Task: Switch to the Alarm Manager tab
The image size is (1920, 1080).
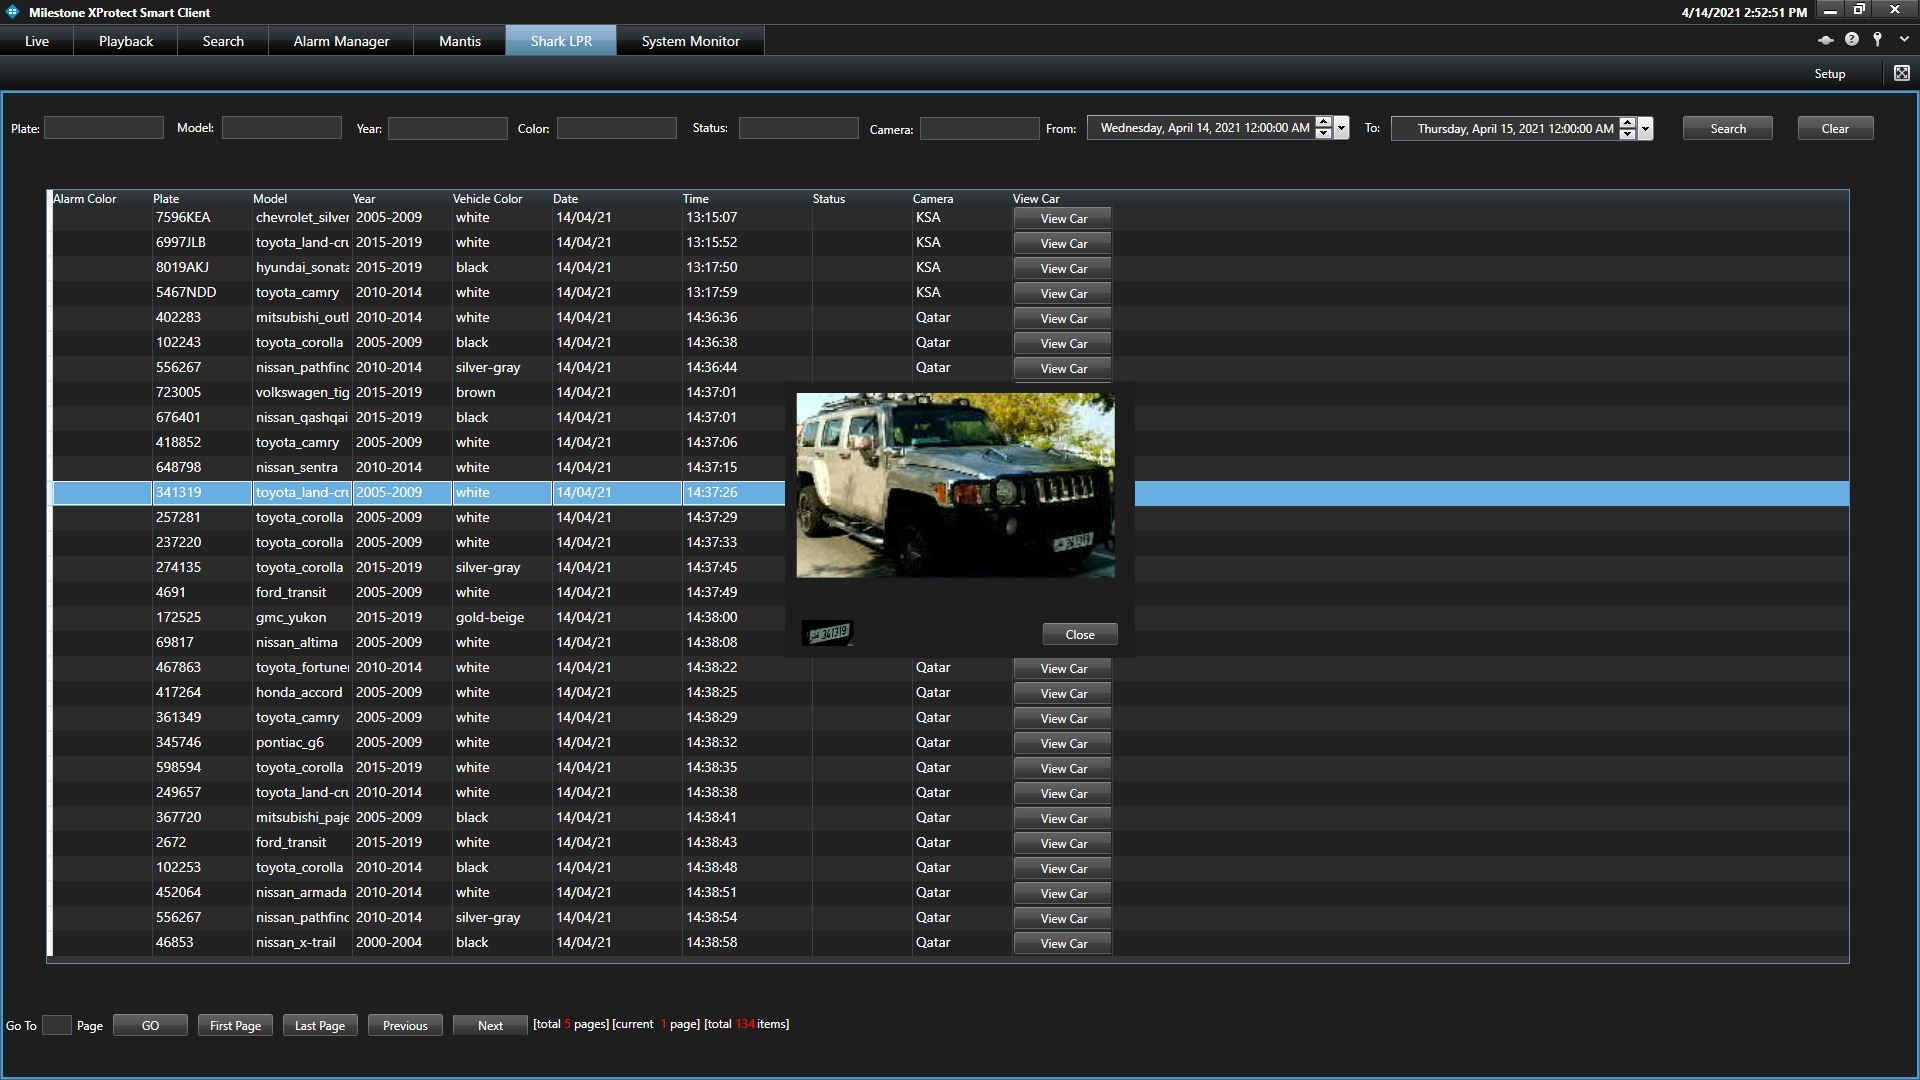Action: pyautogui.click(x=341, y=41)
